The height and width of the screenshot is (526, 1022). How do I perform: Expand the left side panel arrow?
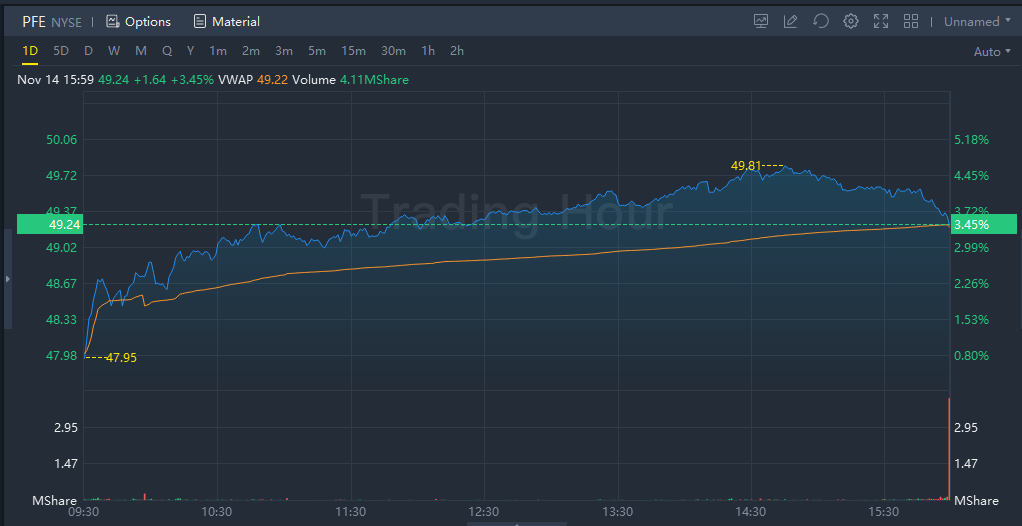click(8, 279)
